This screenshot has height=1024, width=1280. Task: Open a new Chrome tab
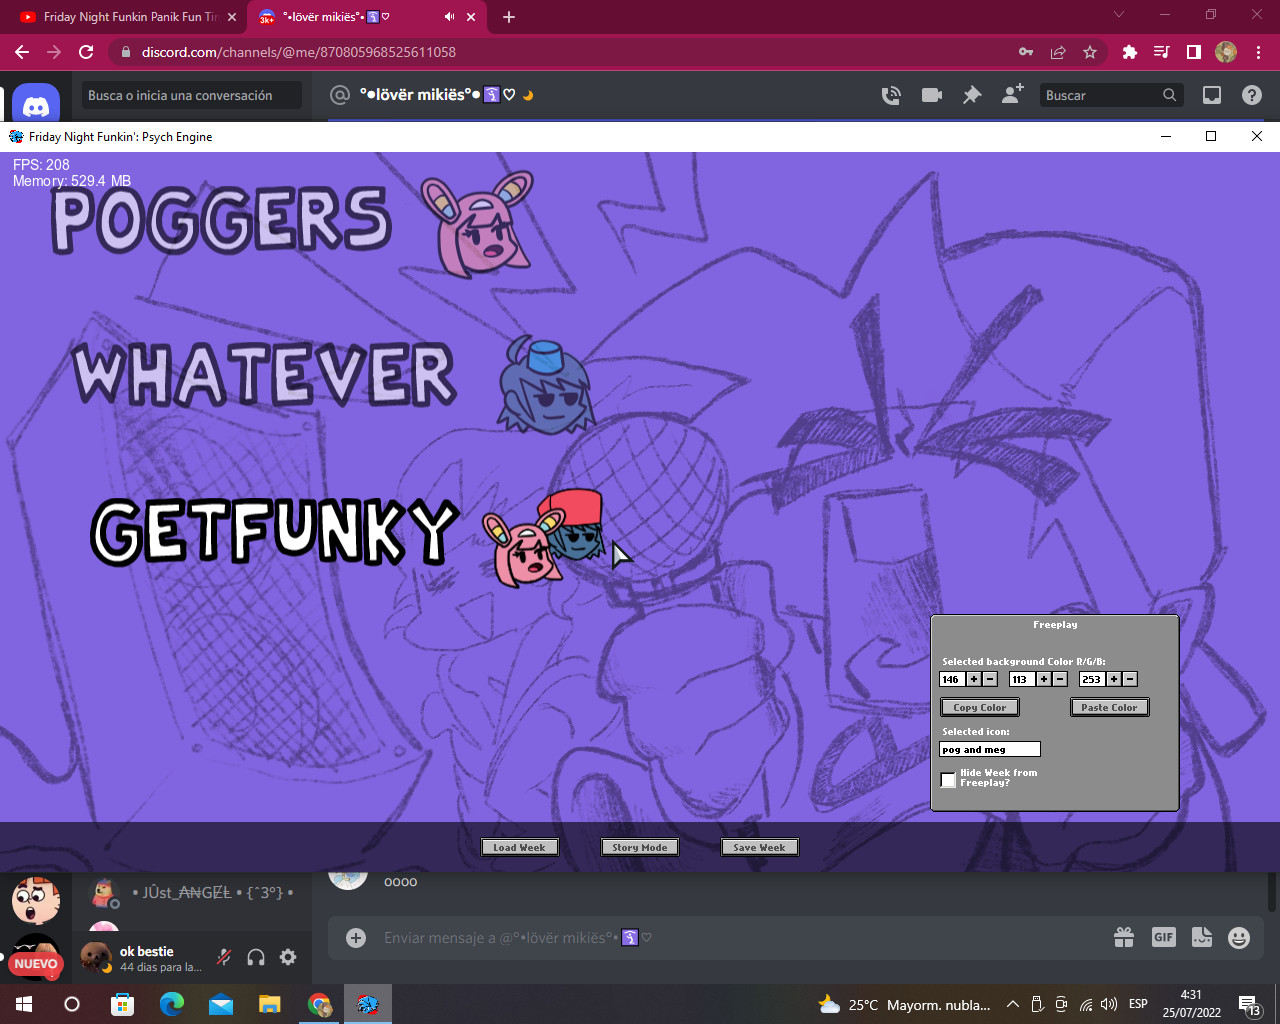509,17
